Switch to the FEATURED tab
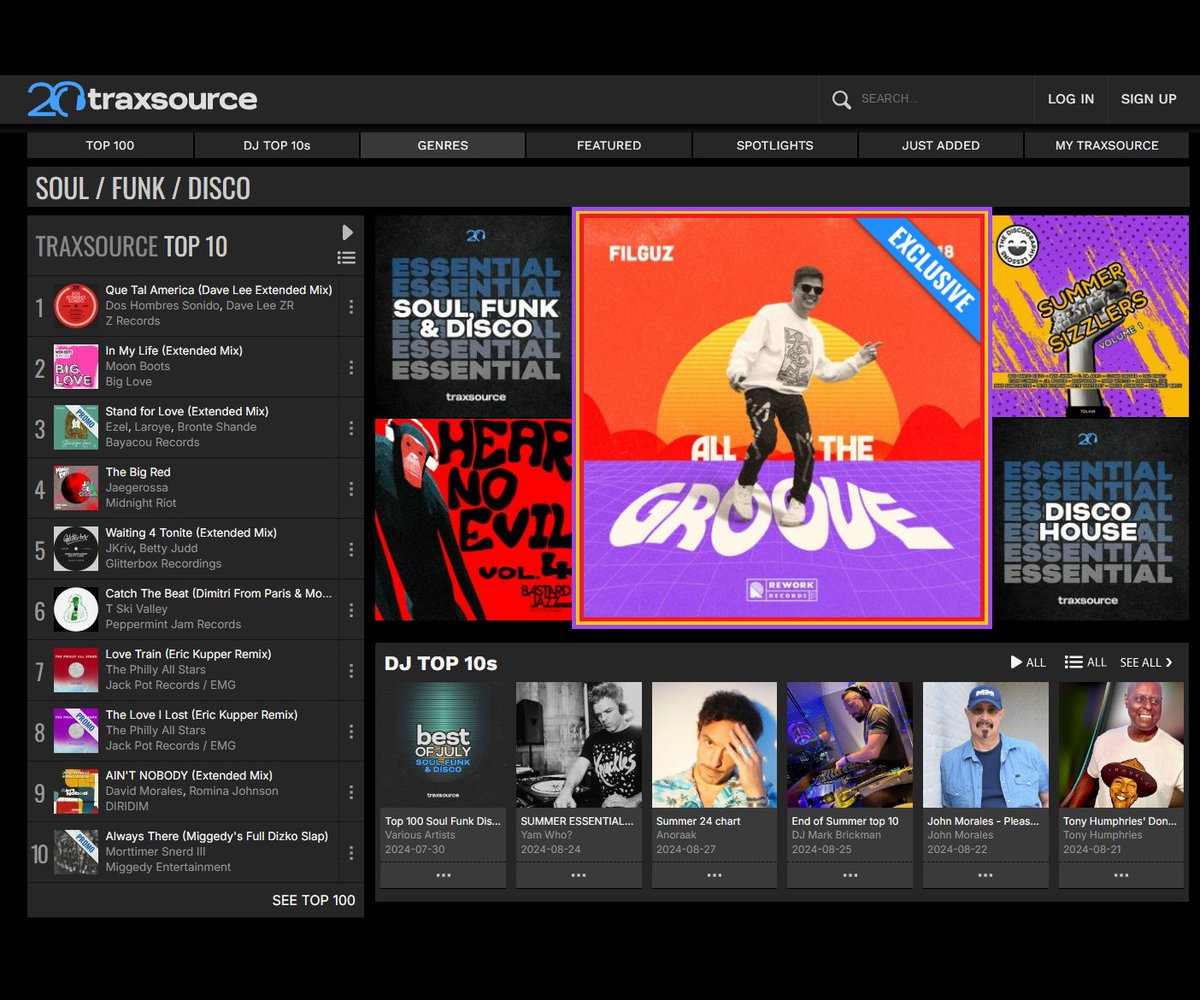 tap(608, 145)
